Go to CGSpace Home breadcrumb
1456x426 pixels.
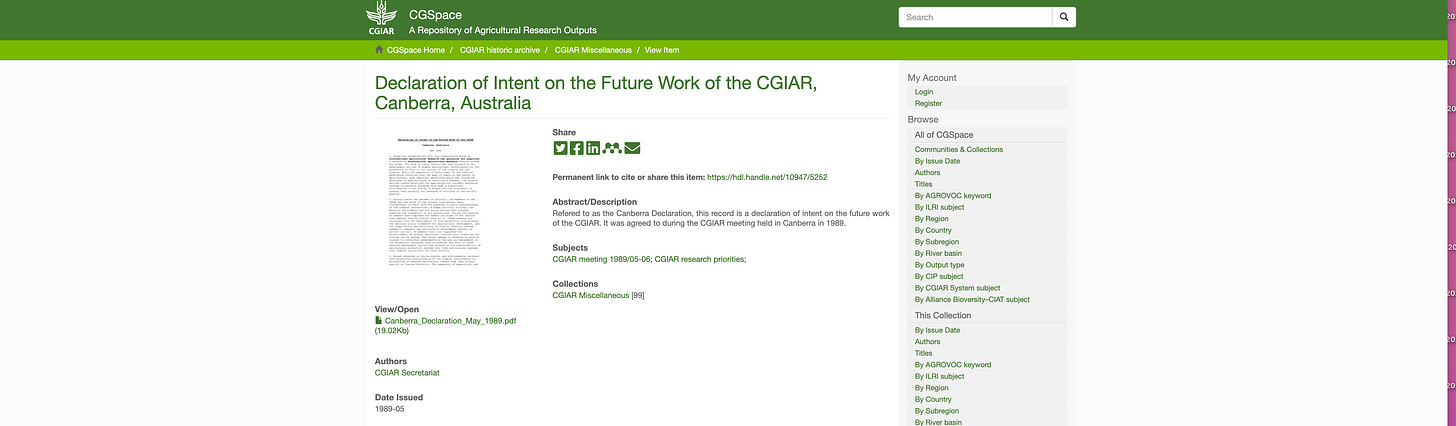pyautogui.click(x=416, y=49)
